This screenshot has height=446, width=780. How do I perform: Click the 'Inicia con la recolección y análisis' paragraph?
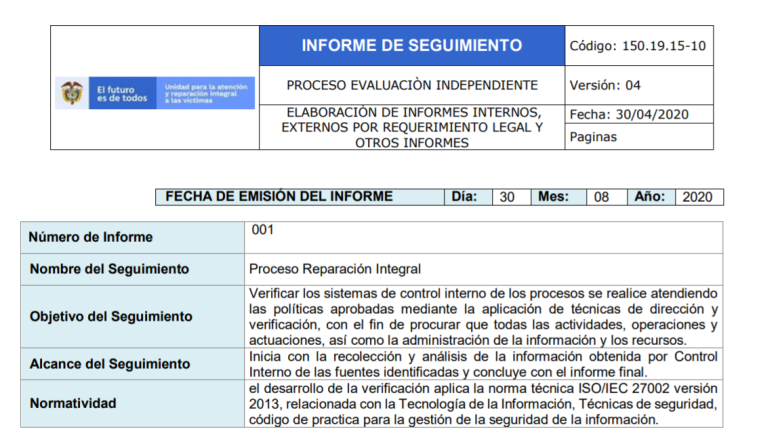[483, 364]
